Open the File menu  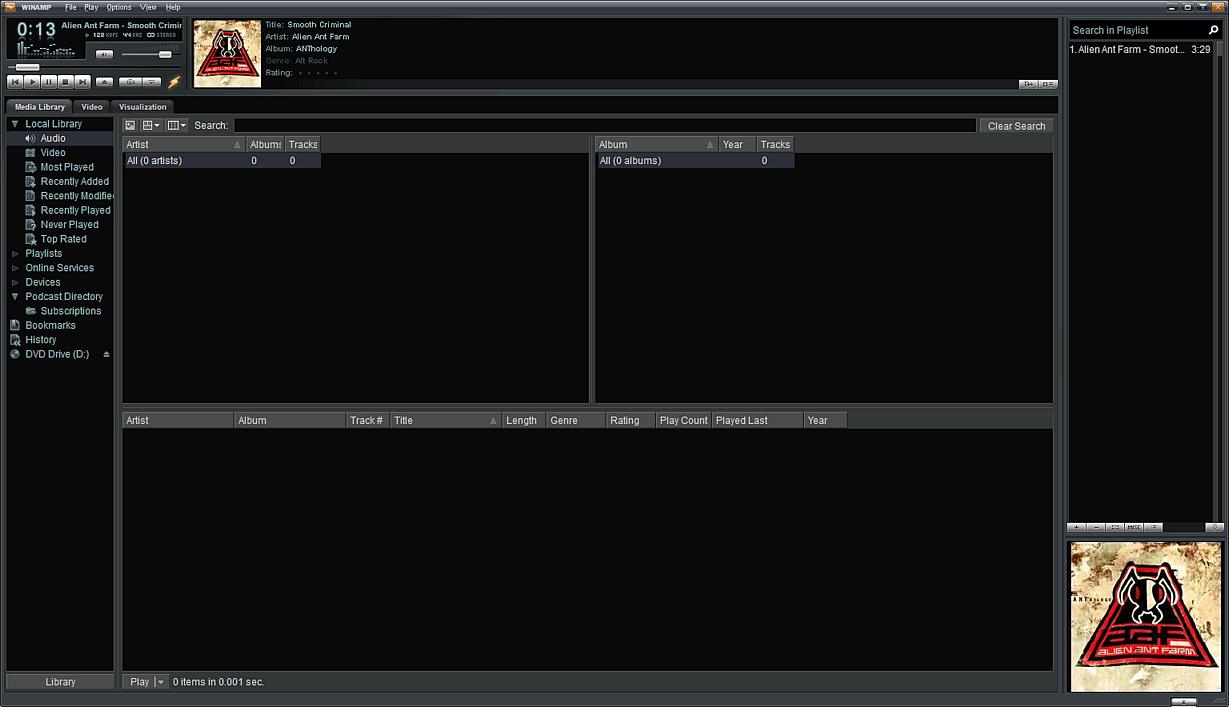pyautogui.click(x=71, y=7)
